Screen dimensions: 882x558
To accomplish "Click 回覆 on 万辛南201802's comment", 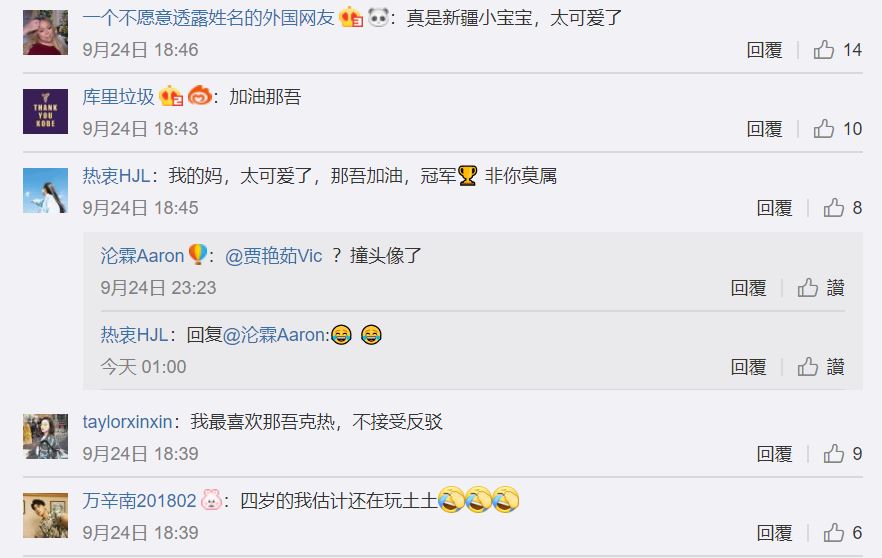I will click(x=775, y=533).
